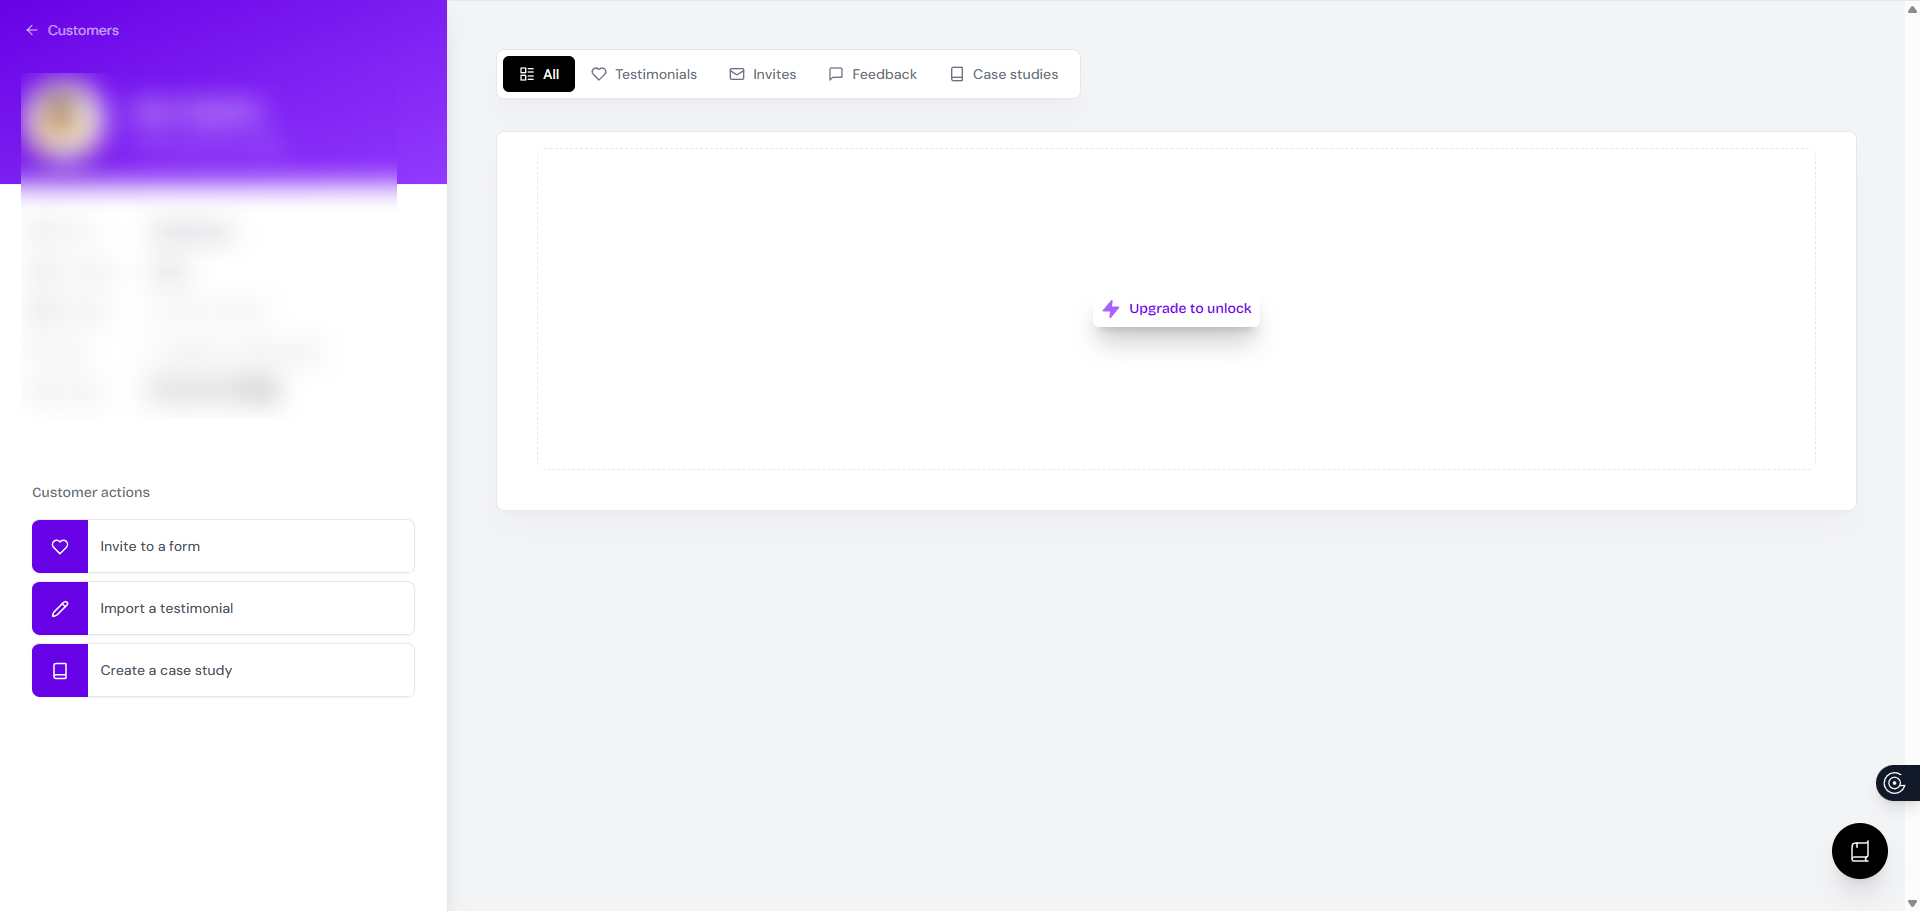Open the Testimonials tab
This screenshot has width=1920, height=911.
tap(644, 74)
